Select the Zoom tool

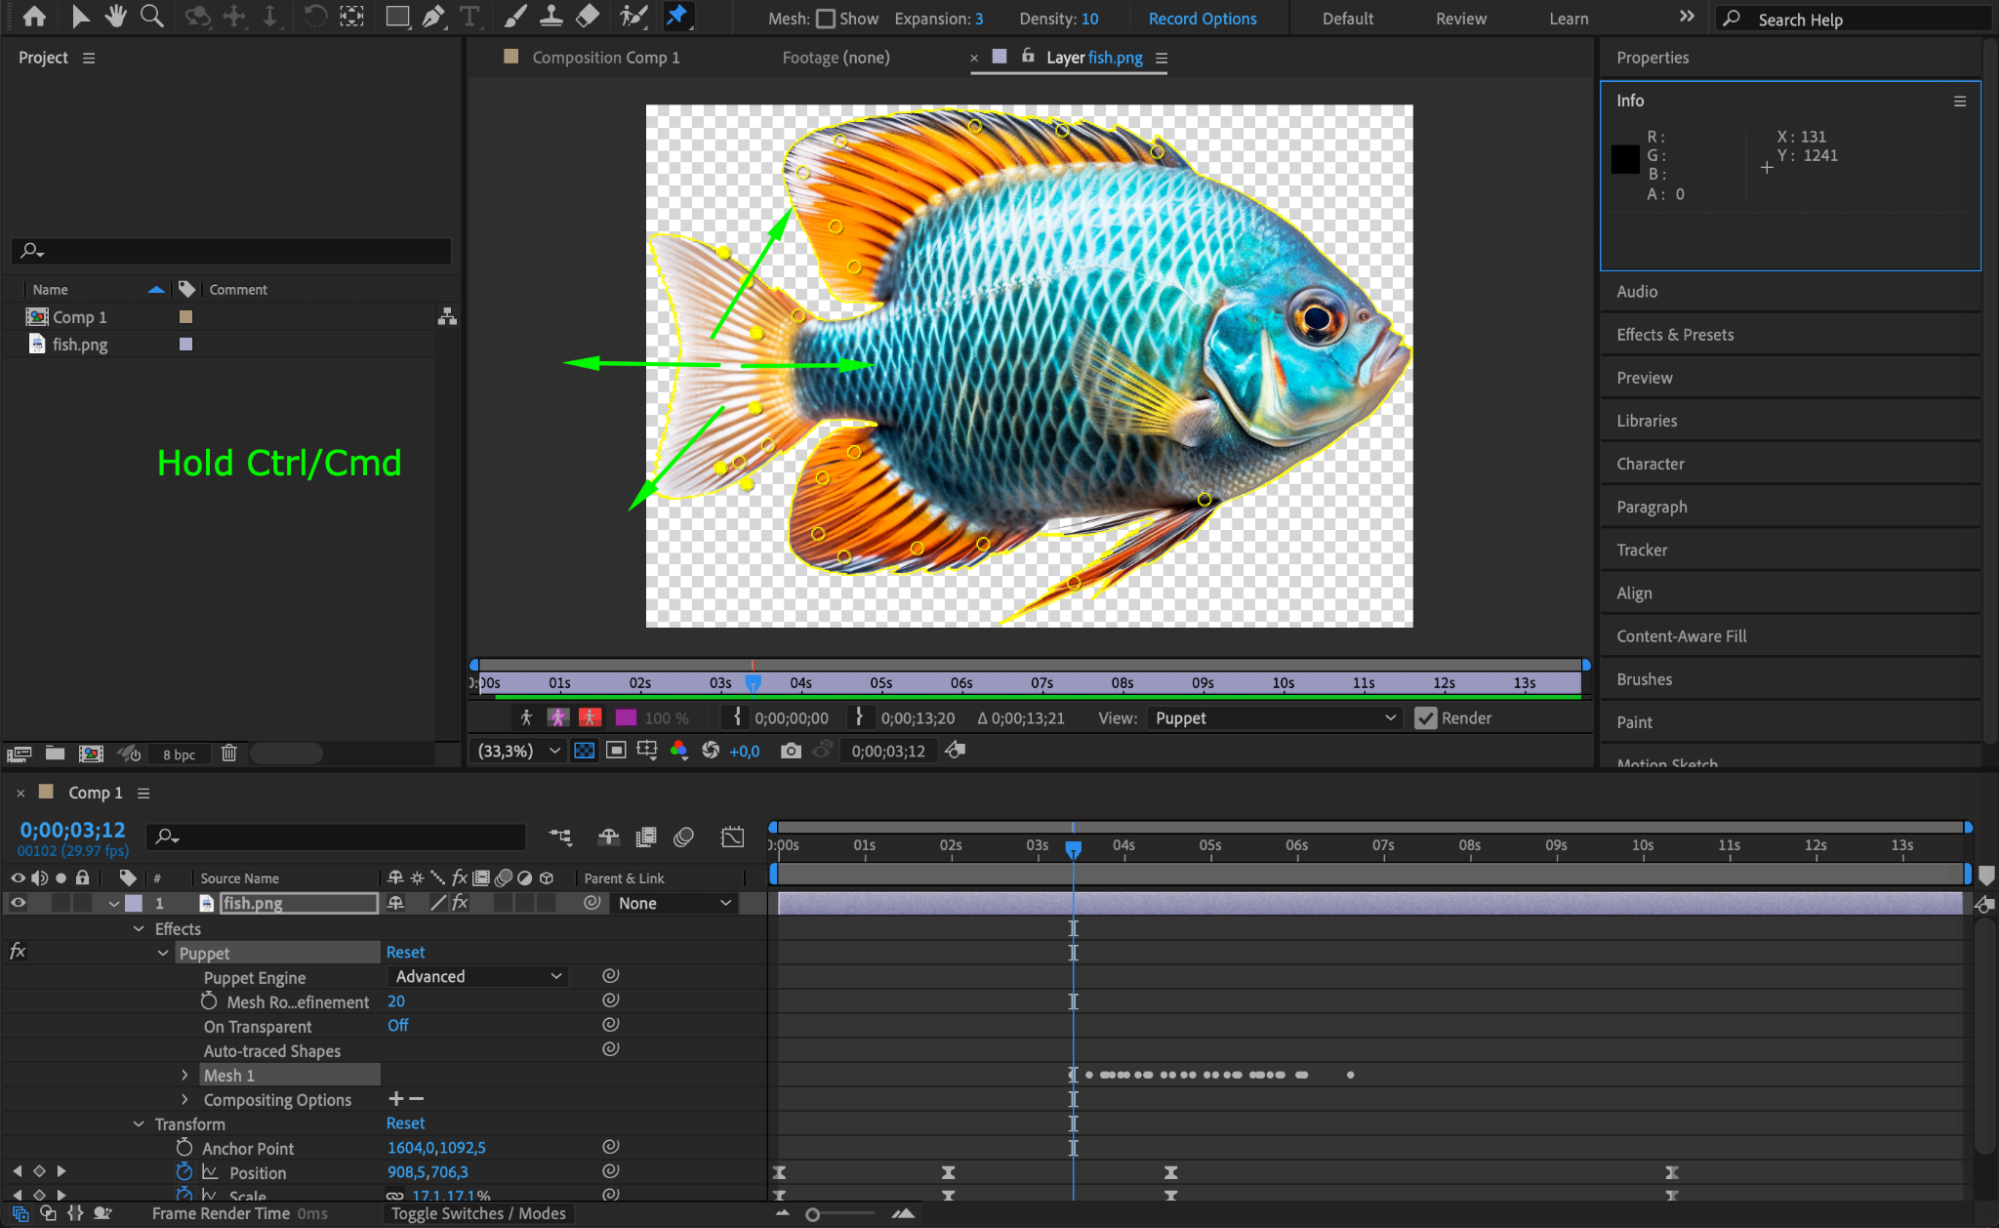pos(152,17)
